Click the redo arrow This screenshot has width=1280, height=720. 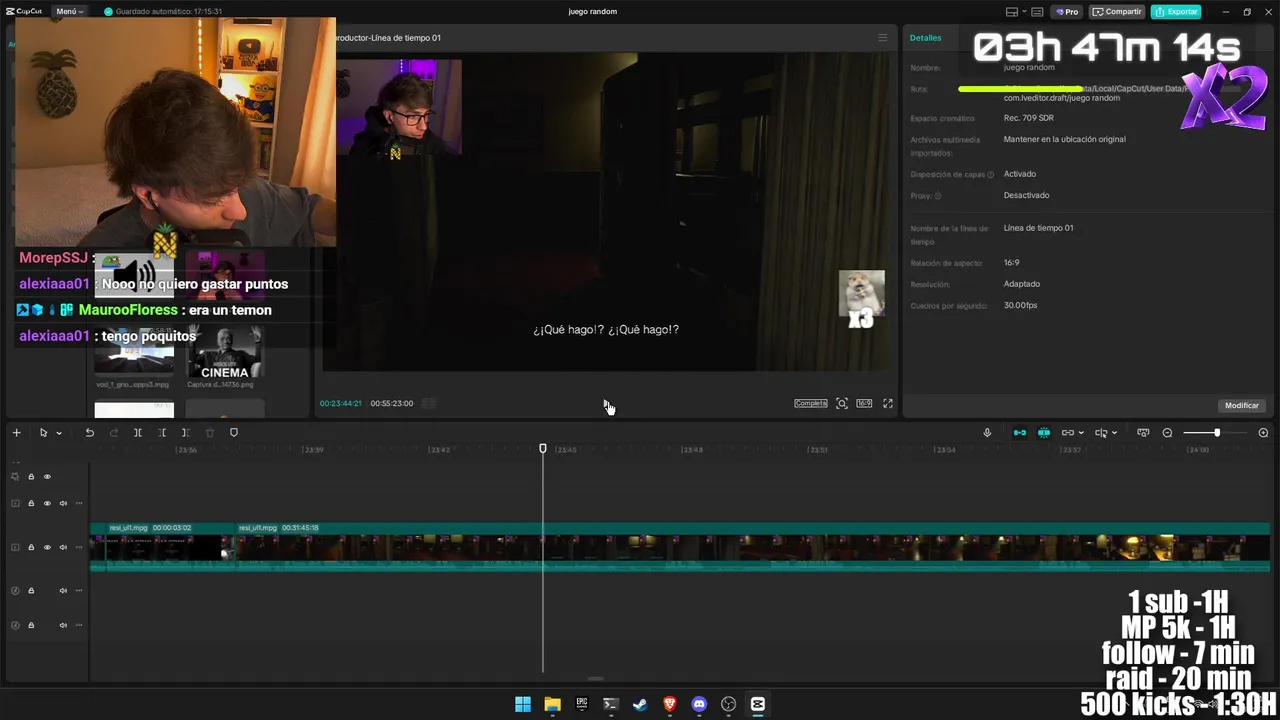pyautogui.click(x=113, y=433)
